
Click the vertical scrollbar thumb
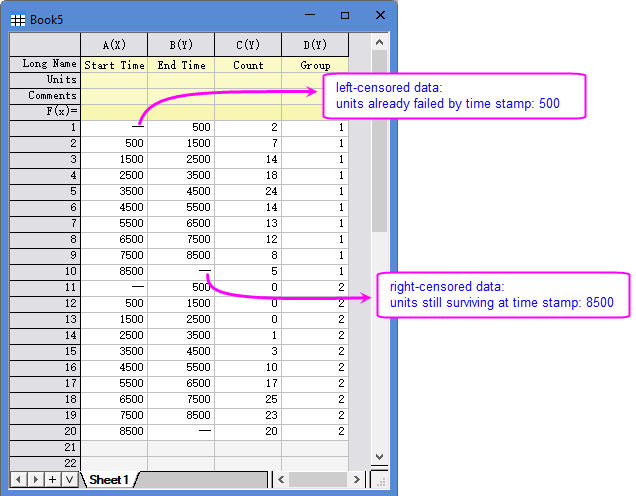(x=380, y=141)
